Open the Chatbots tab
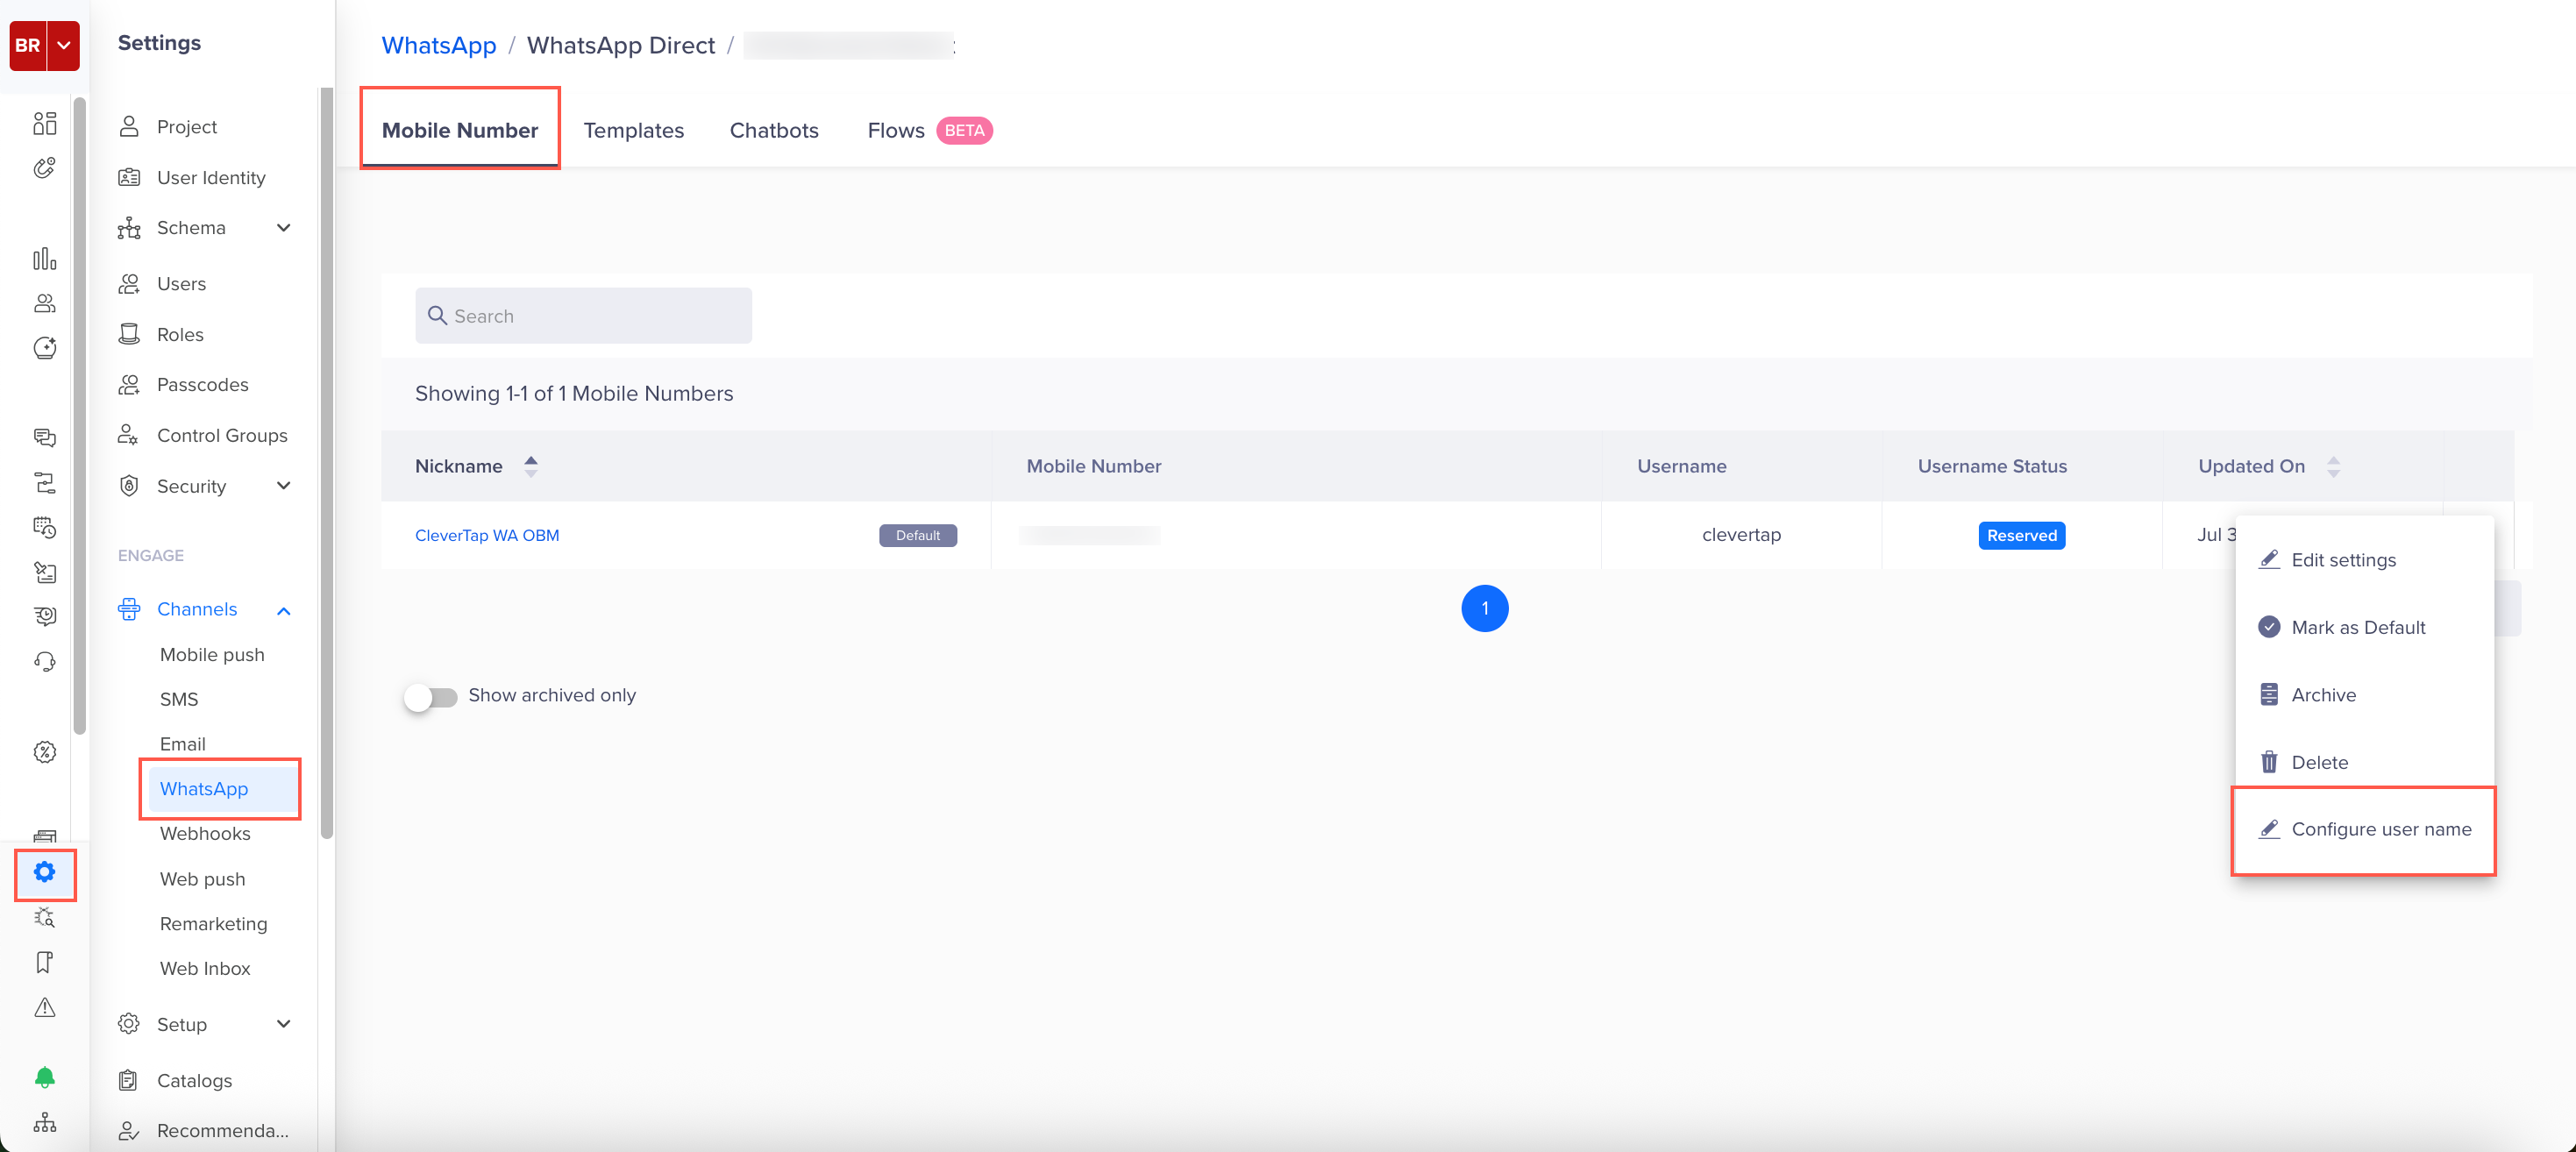The height and width of the screenshot is (1152, 2576). pos(774,130)
